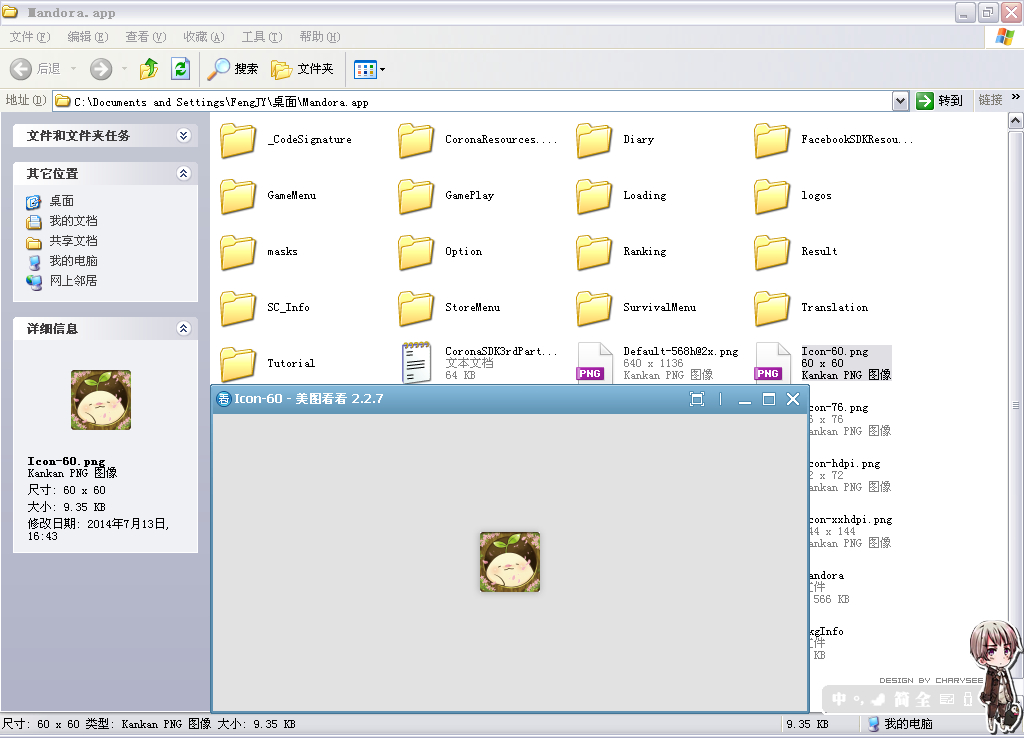Select the SC_Info folder
This screenshot has width=1024, height=738.
[x=265, y=307]
